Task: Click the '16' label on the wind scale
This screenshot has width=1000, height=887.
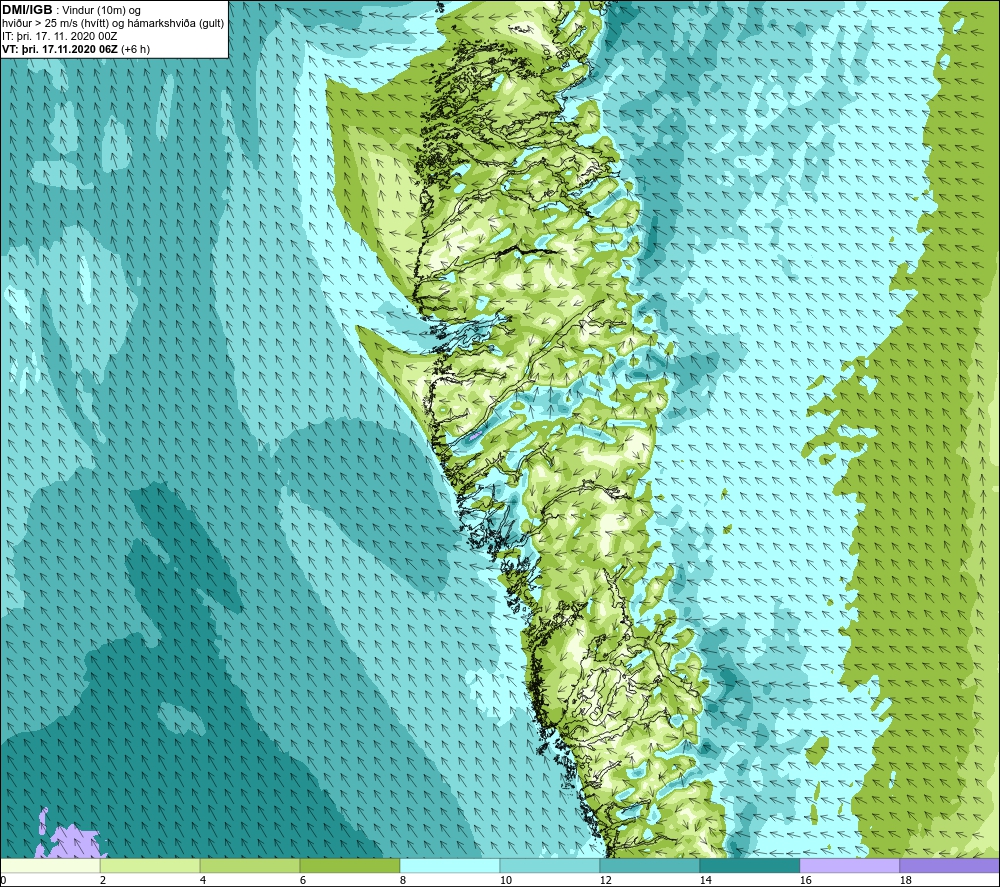Action: (805, 881)
